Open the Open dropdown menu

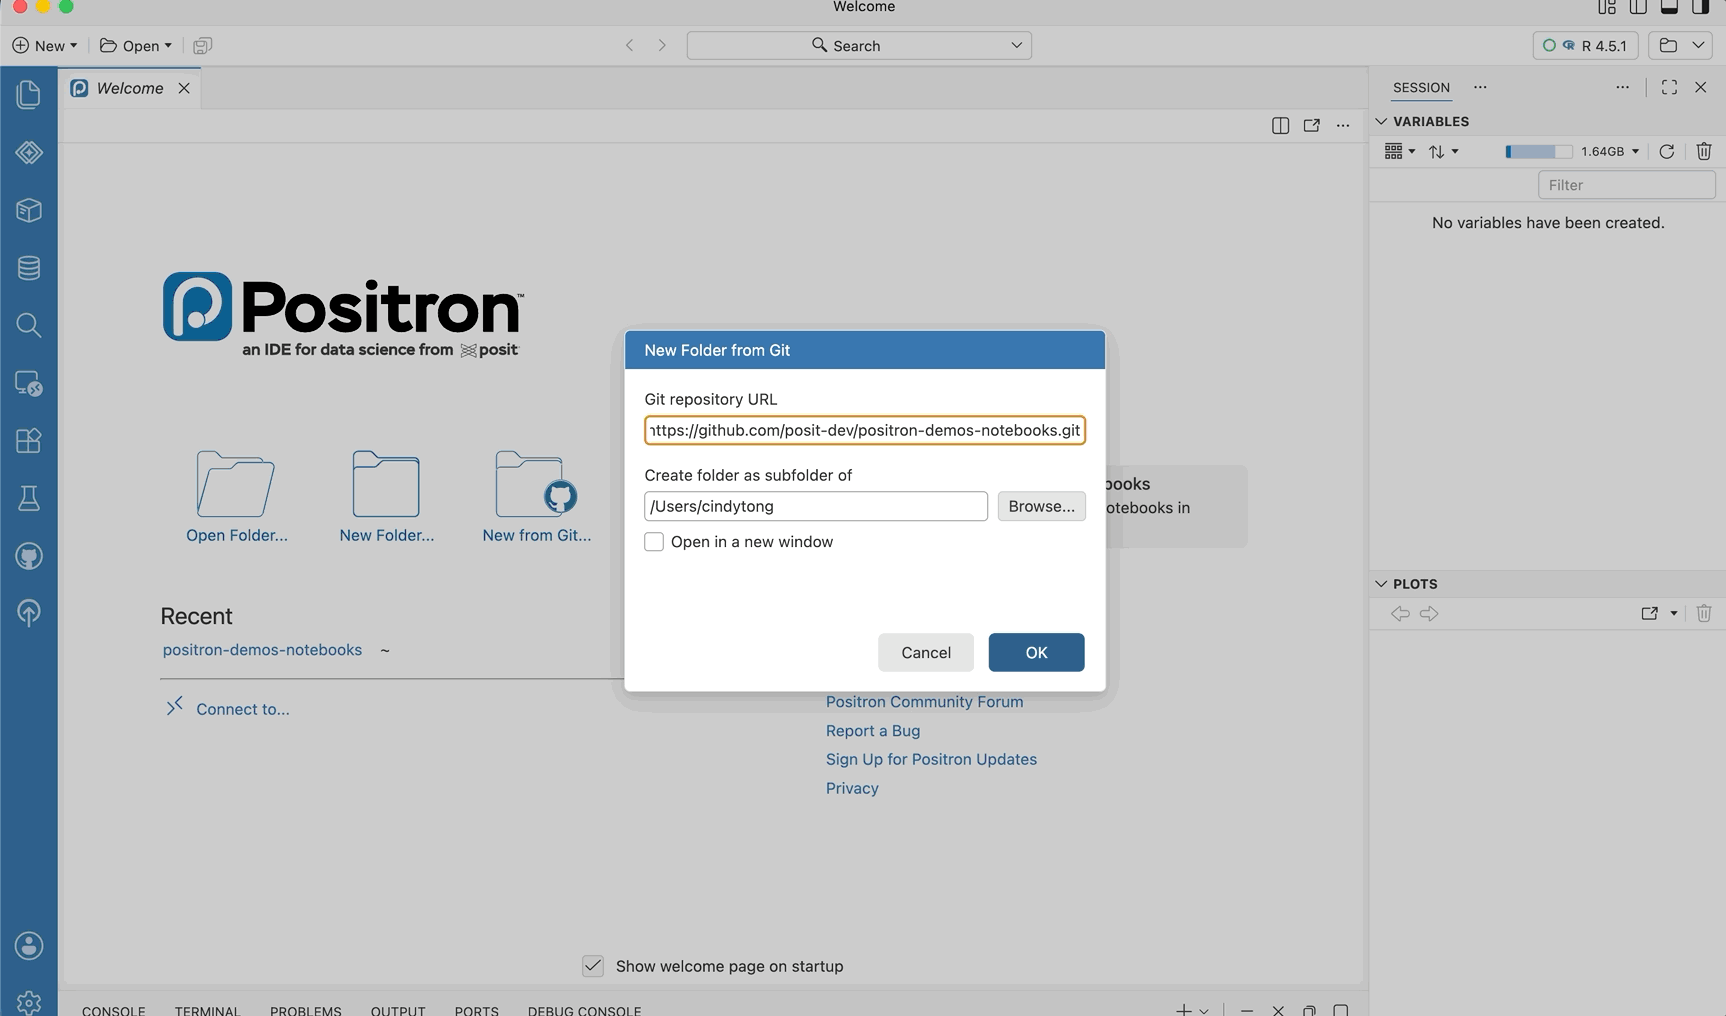136,46
